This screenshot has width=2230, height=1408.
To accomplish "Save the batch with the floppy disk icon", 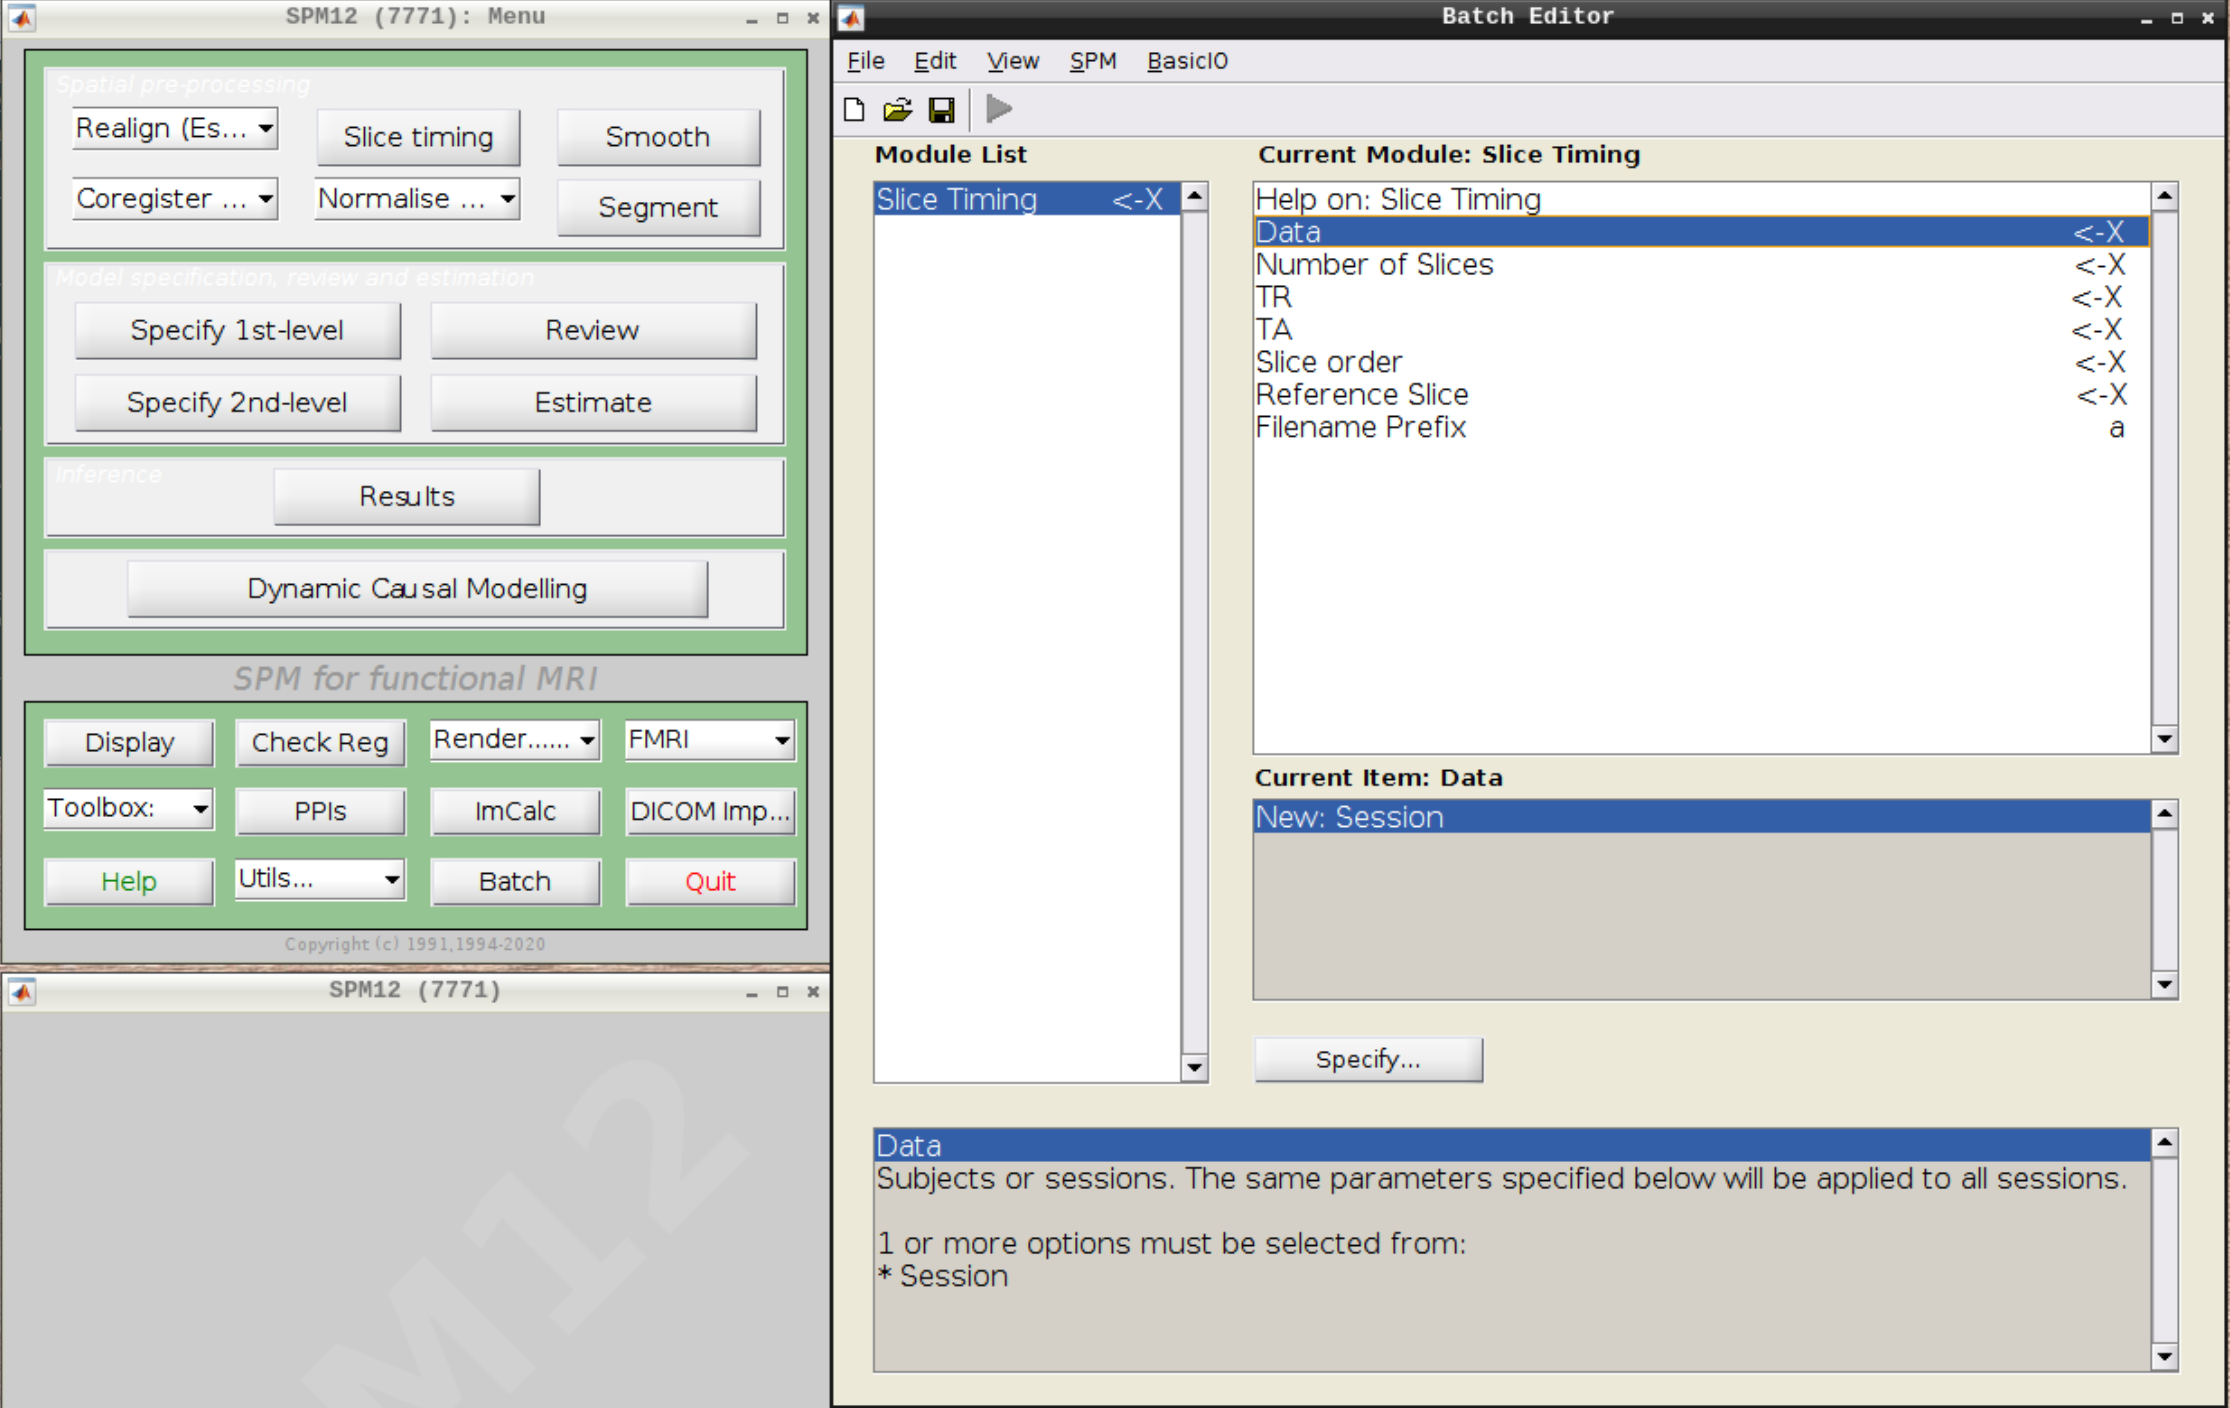I will pyautogui.click(x=941, y=109).
